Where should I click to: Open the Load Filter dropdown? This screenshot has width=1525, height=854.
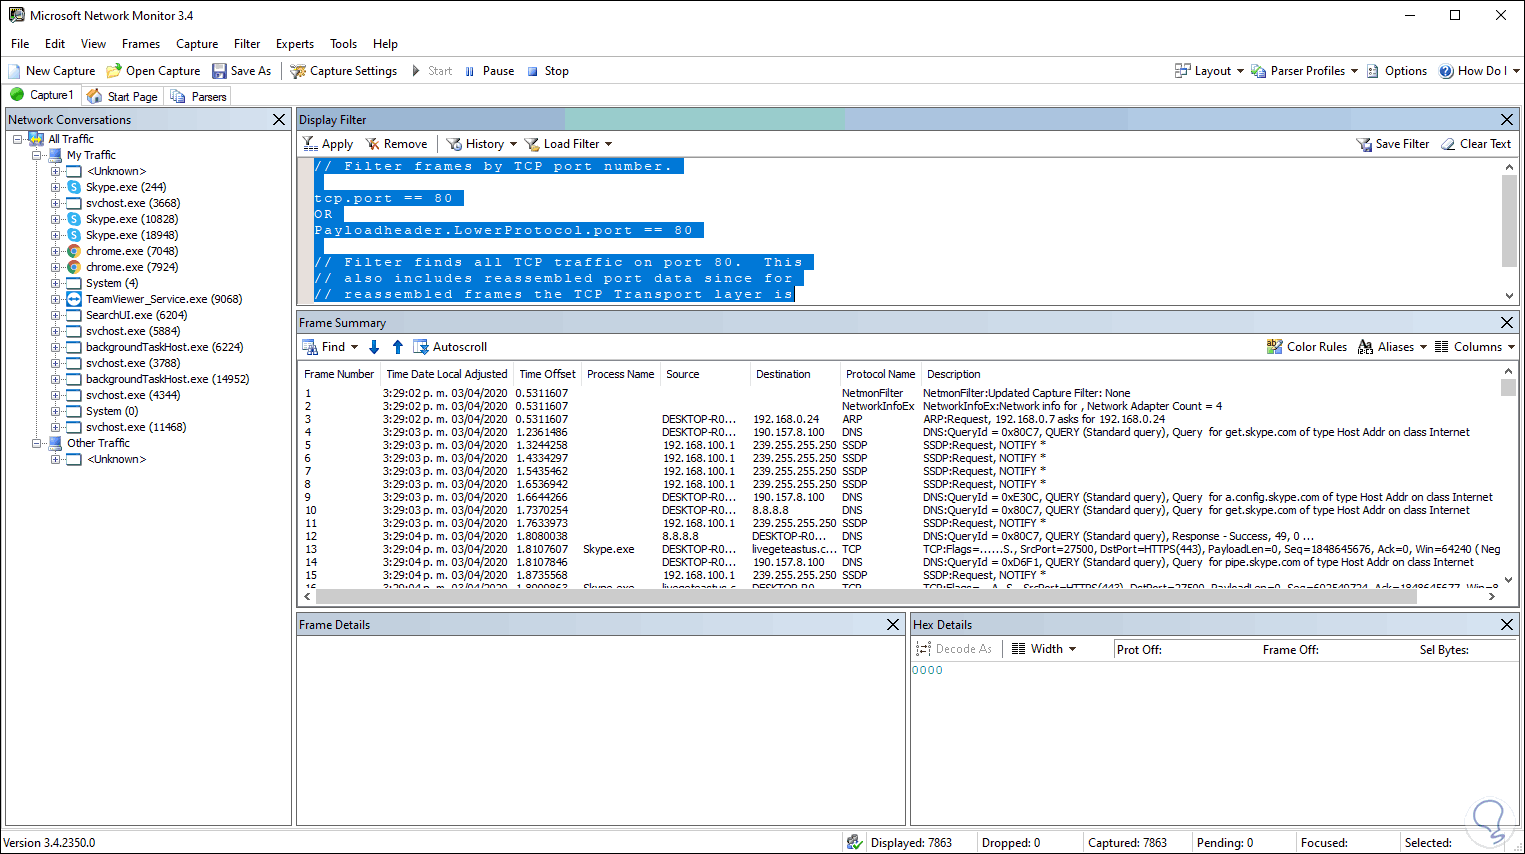click(569, 144)
